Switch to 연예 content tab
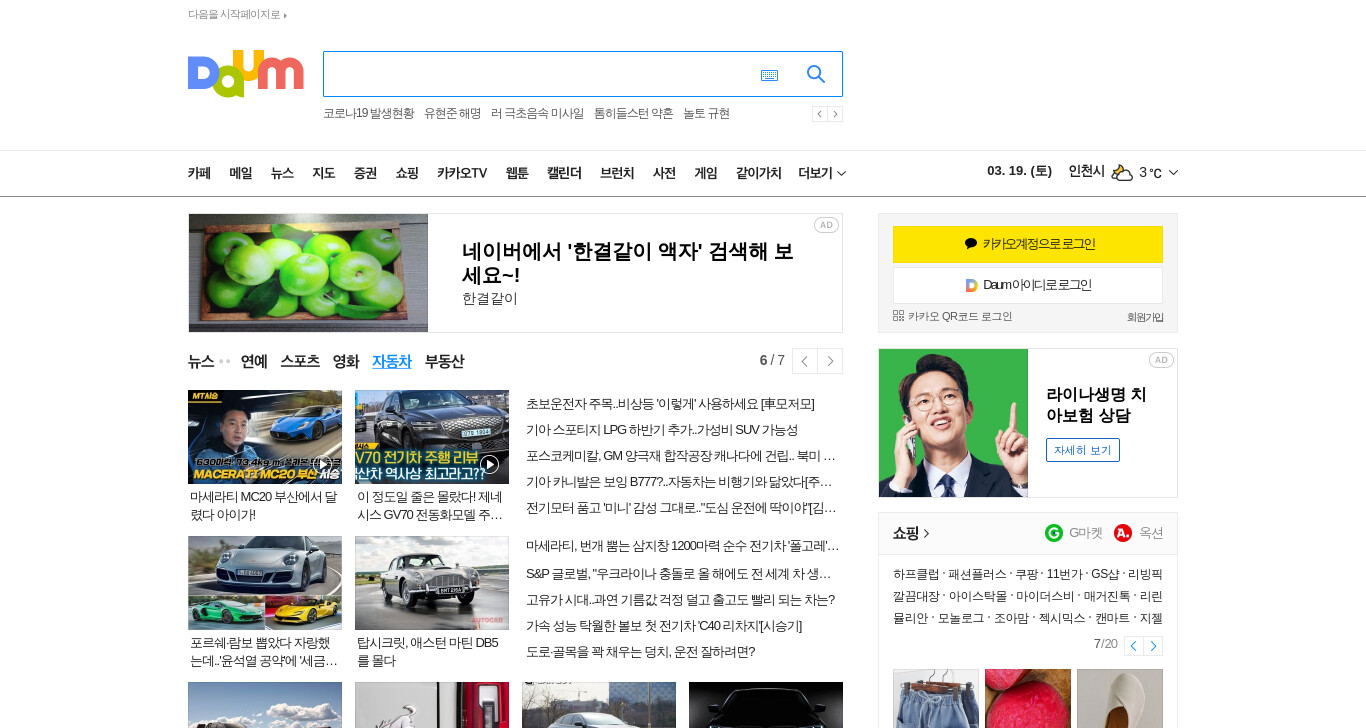This screenshot has width=1366, height=728. point(254,361)
